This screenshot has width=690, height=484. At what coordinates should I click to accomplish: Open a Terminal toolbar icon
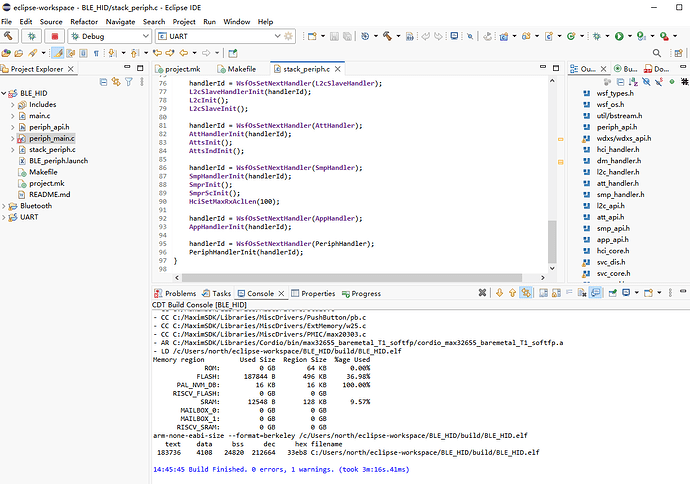click(x=454, y=36)
